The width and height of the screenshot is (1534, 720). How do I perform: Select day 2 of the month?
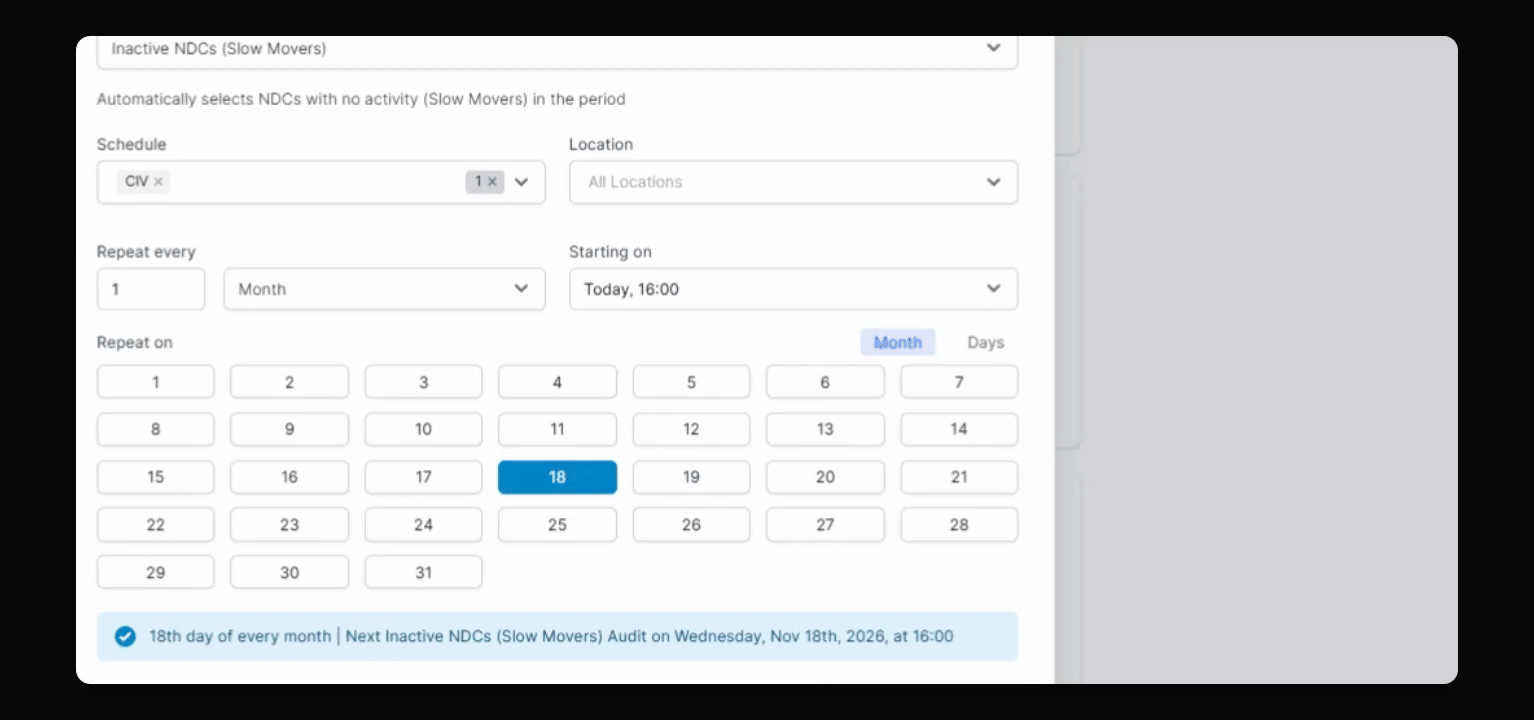coord(289,382)
